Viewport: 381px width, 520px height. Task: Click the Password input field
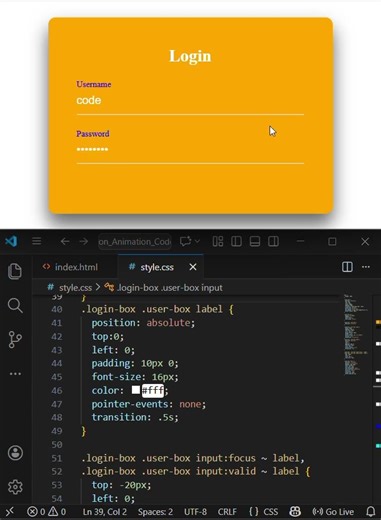coord(190,150)
